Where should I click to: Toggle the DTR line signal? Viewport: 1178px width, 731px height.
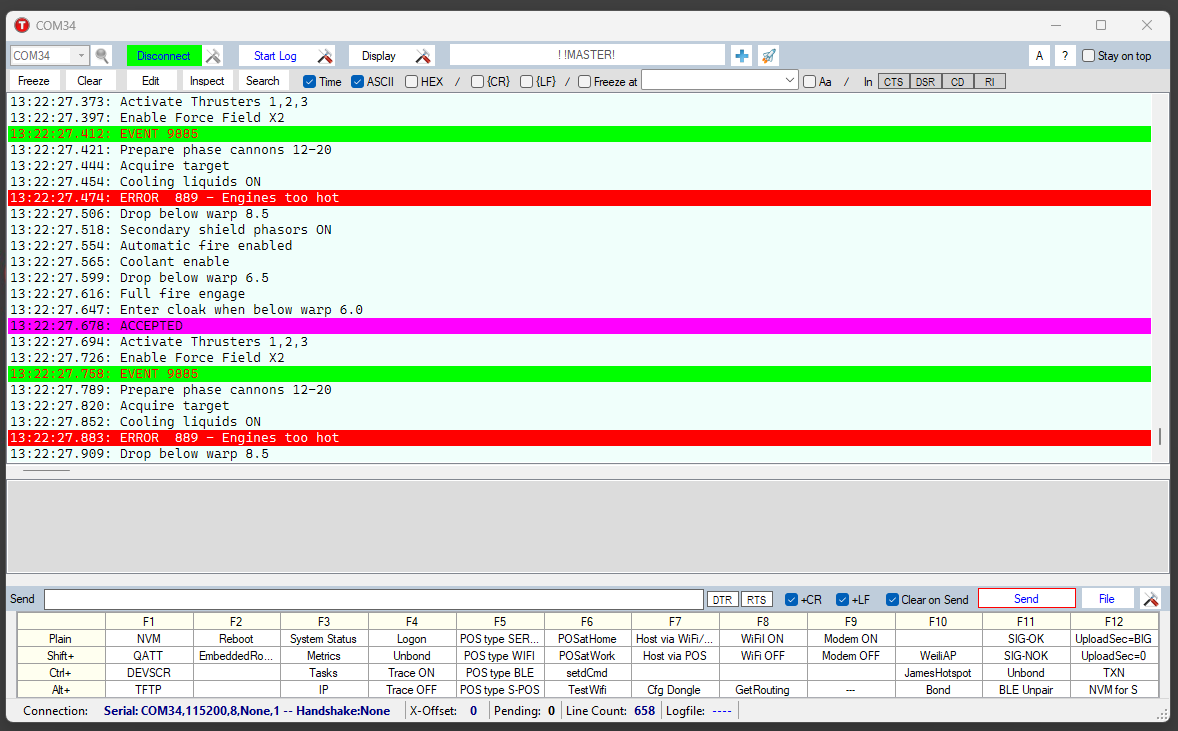[722, 598]
